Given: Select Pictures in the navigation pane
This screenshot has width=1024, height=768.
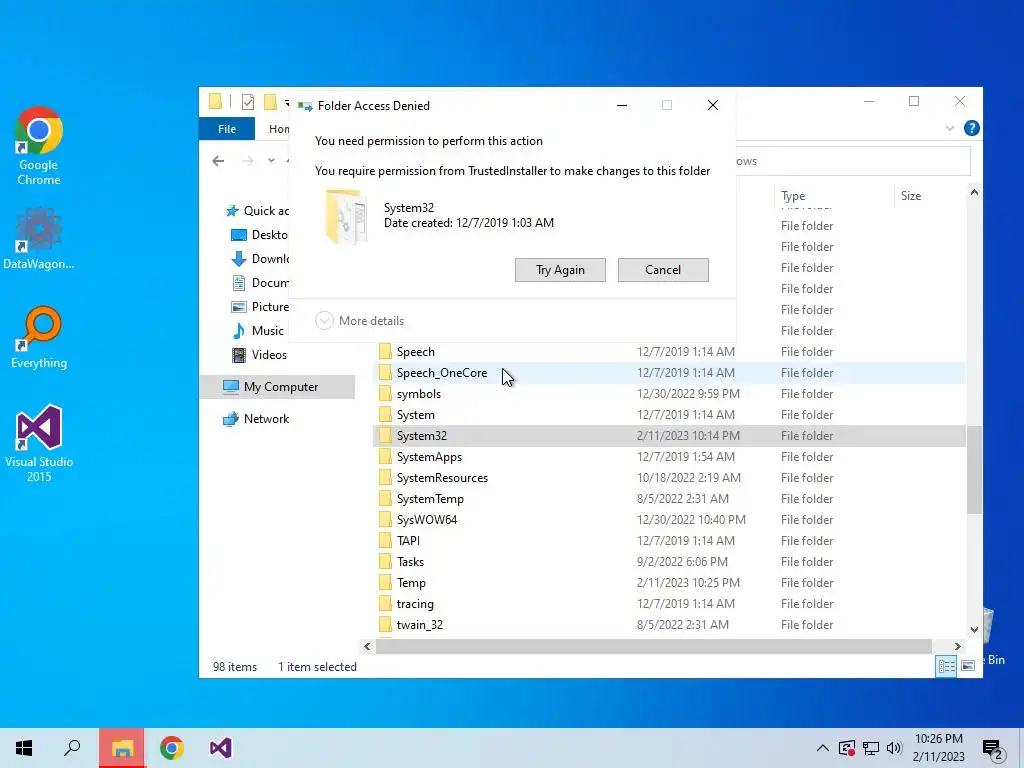Looking at the screenshot, I should (260, 307).
